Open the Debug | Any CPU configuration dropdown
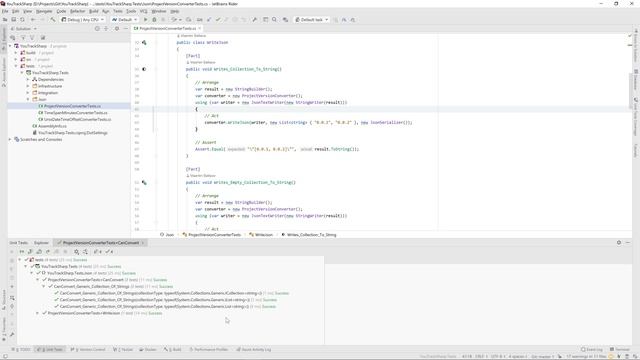 pyautogui.click(x=83, y=20)
